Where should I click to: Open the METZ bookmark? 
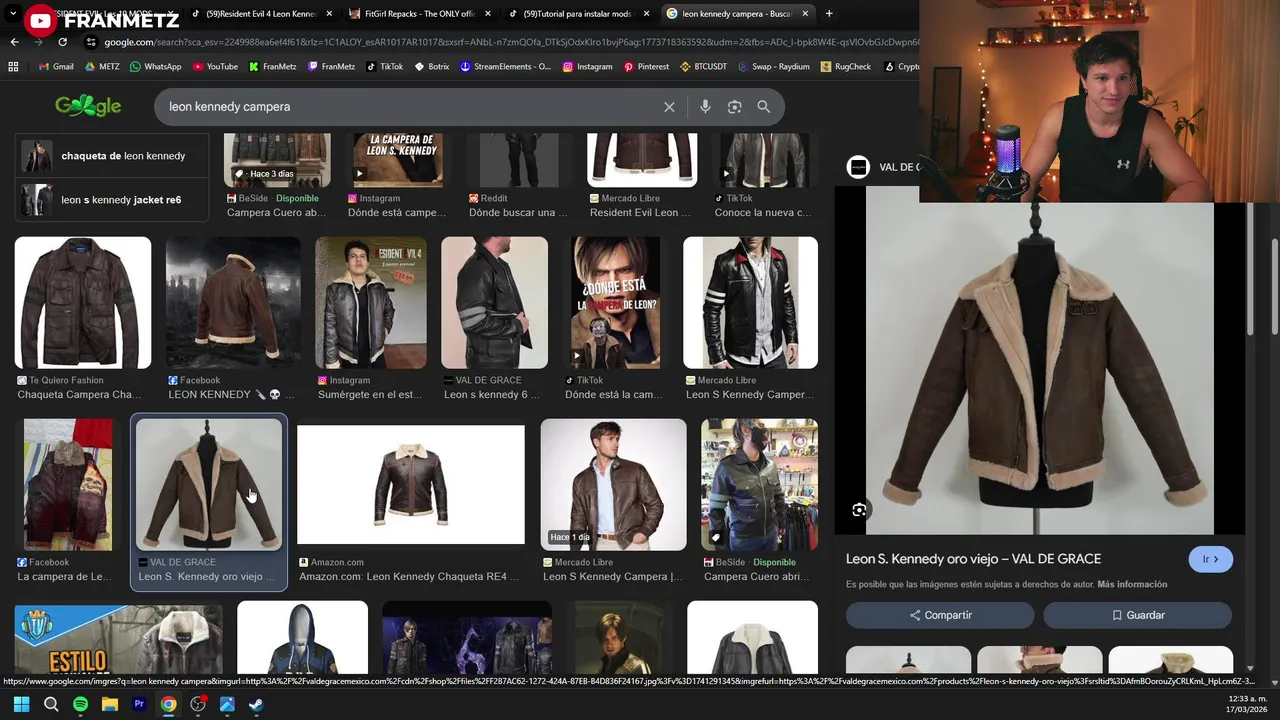(102, 67)
